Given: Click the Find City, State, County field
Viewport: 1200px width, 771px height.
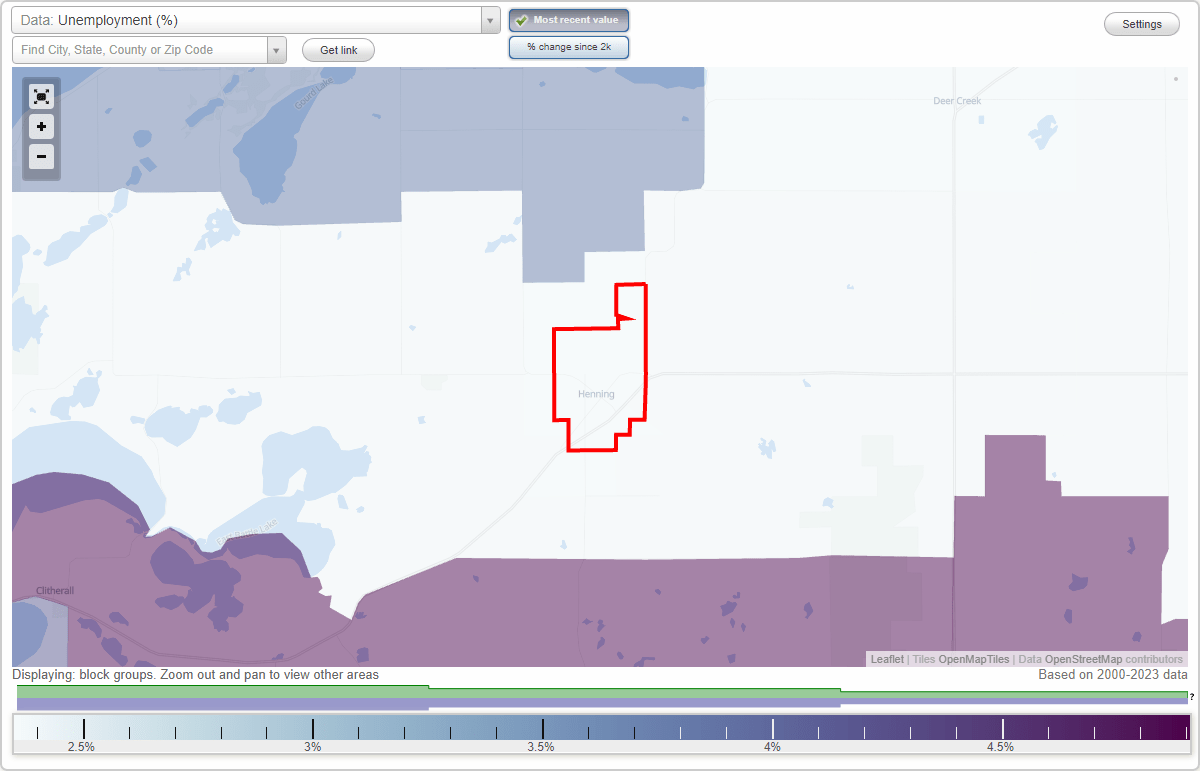Looking at the screenshot, I should pyautogui.click(x=140, y=50).
